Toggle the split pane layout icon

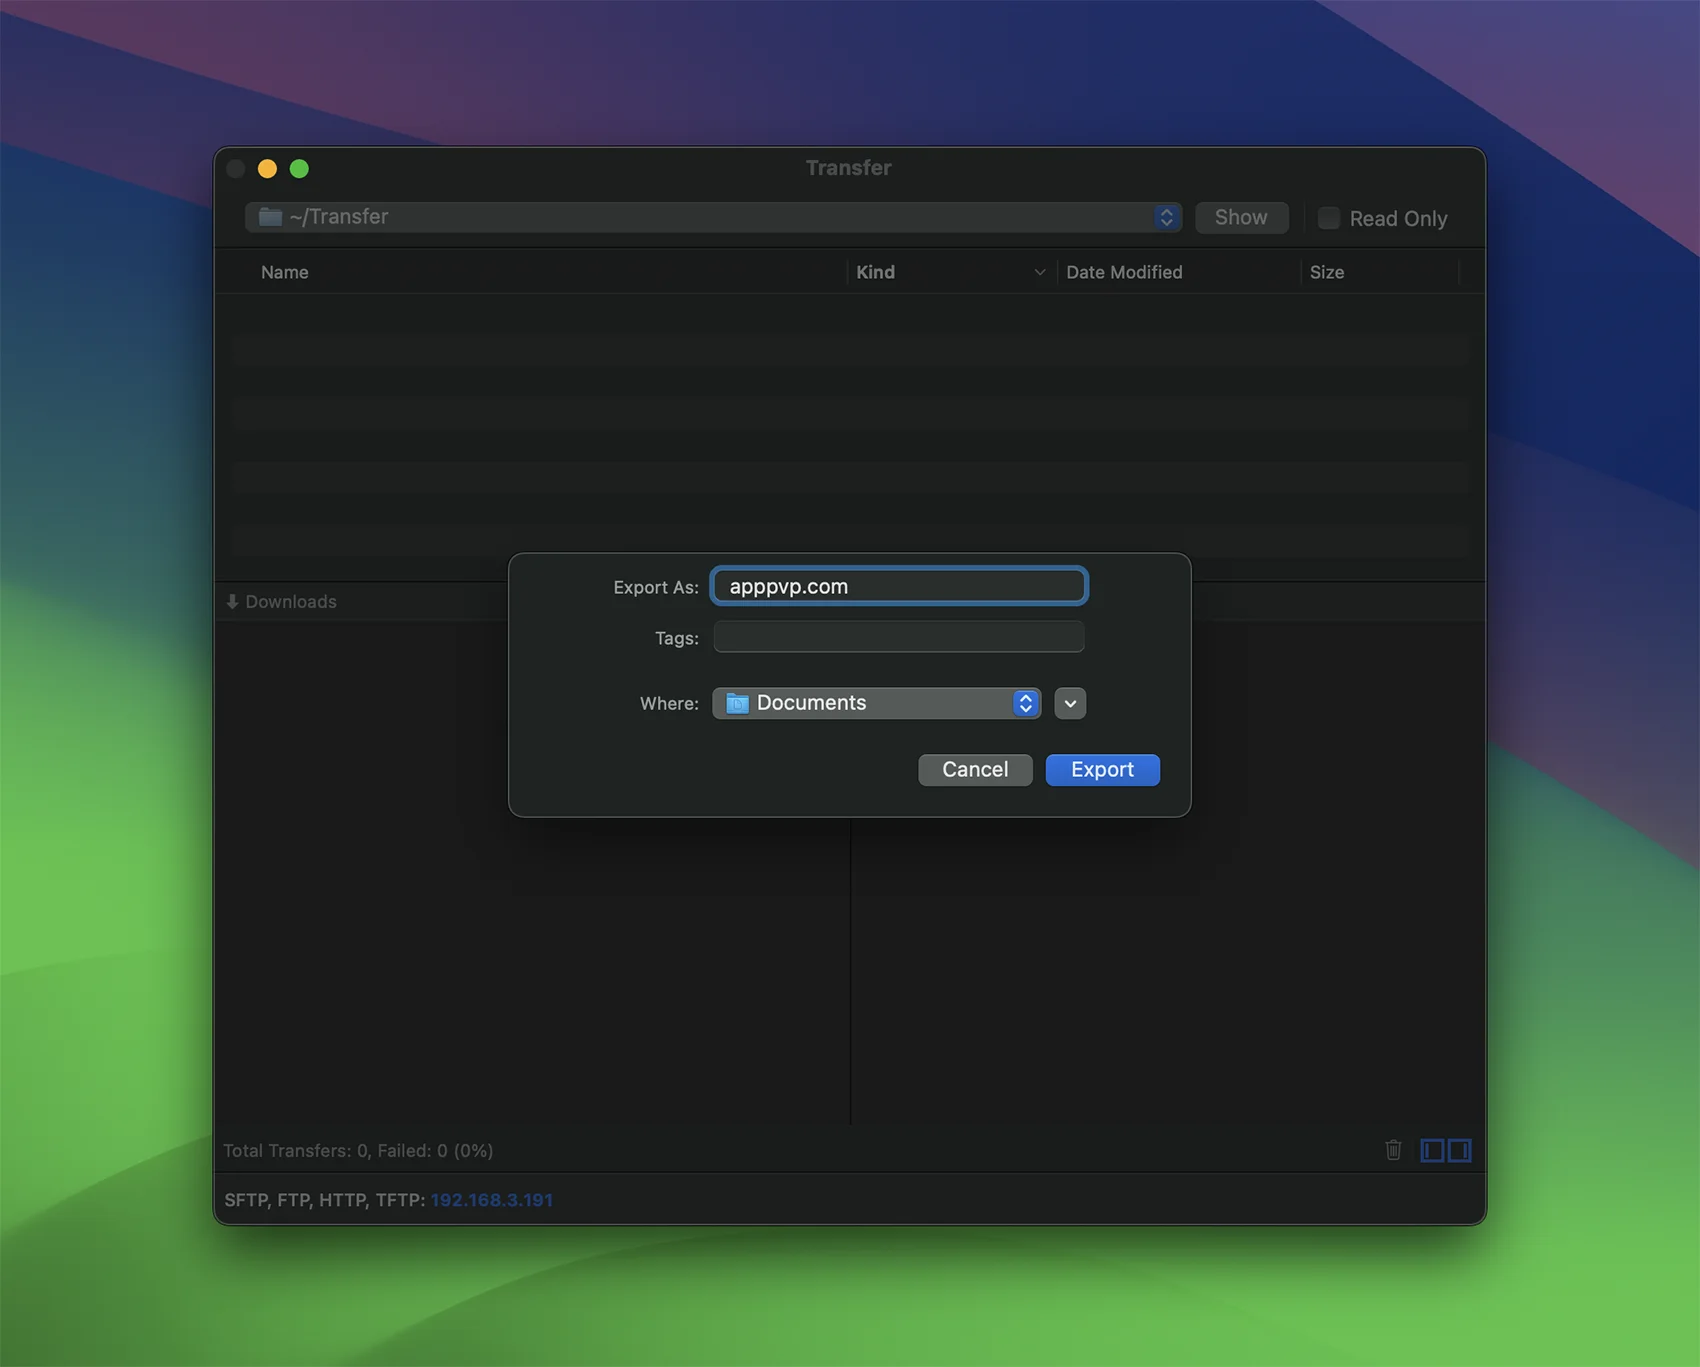pyautogui.click(x=1446, y=1150)
